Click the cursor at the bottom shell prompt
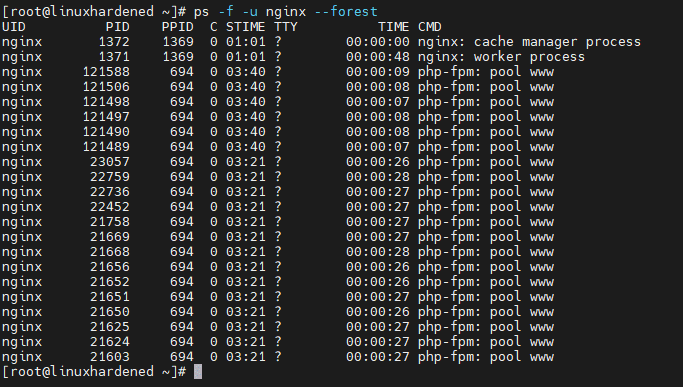683x387 pixels. click(198, 372)
